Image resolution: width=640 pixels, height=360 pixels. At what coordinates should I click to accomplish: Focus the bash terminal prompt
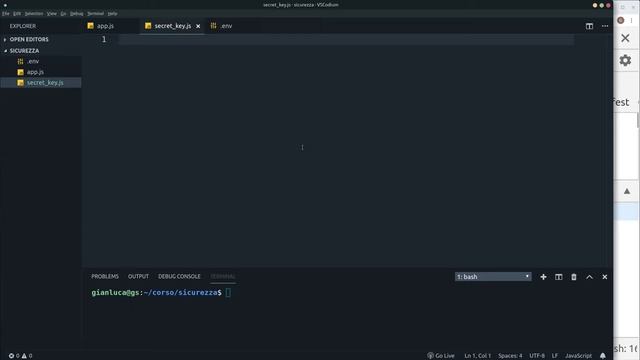click(228, 293)
